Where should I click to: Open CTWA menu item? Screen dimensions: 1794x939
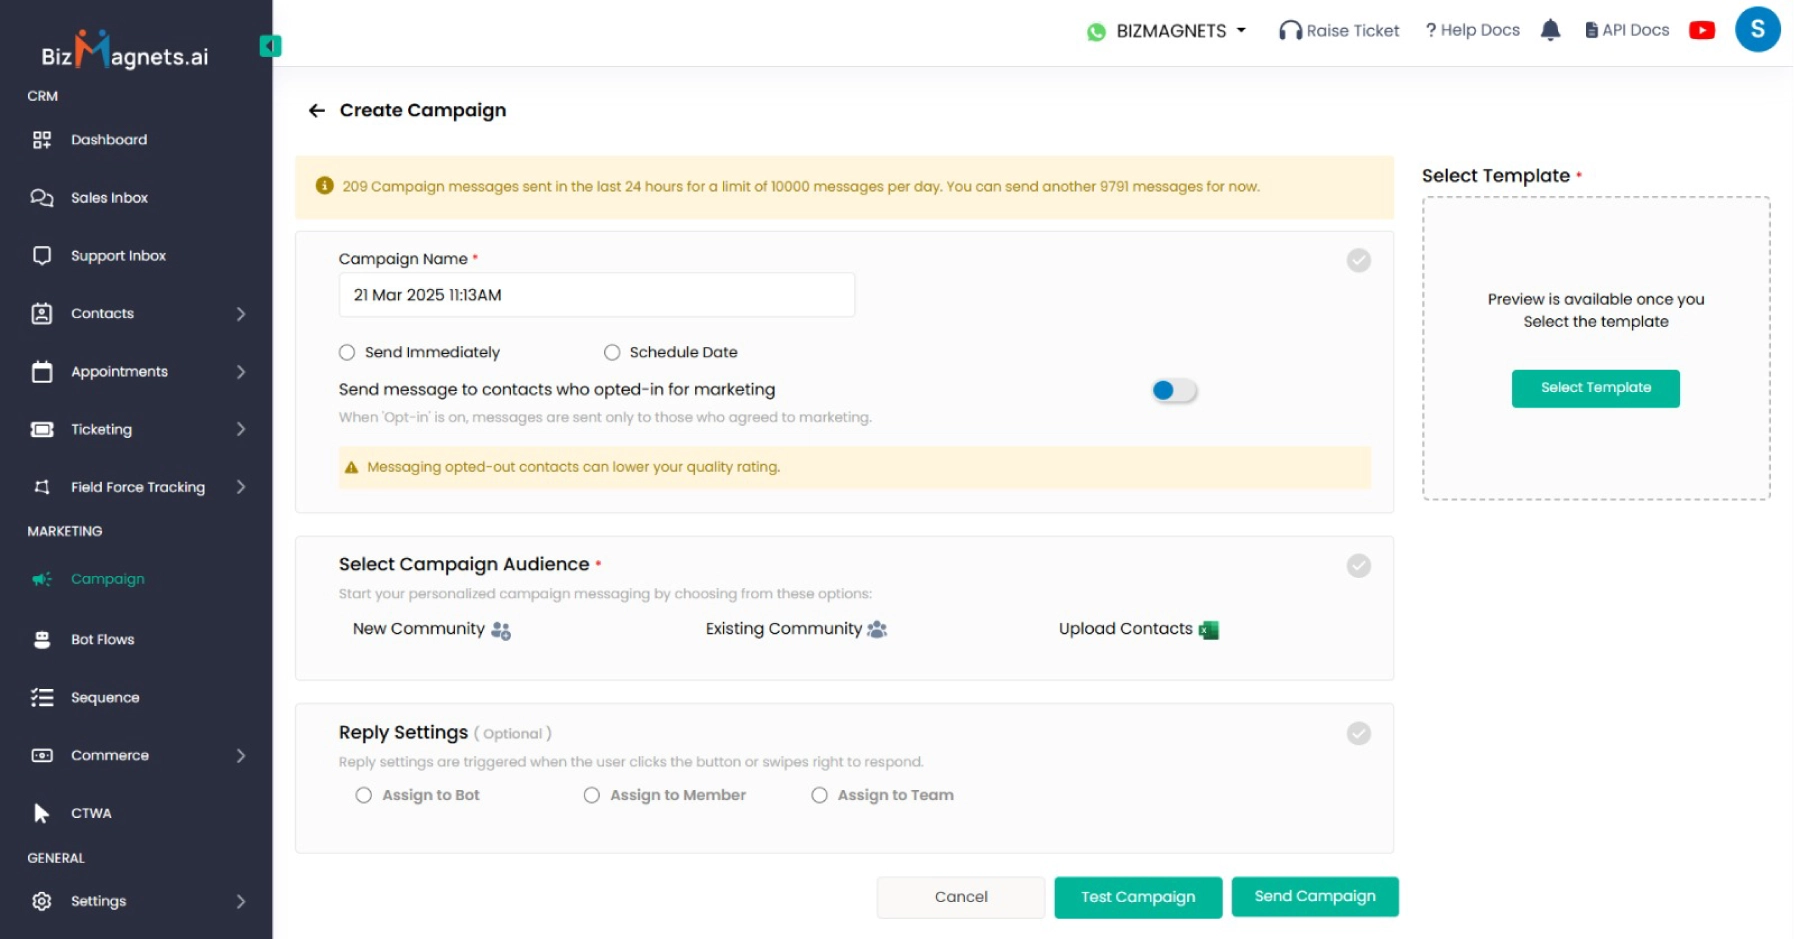[x=91, y=814]
